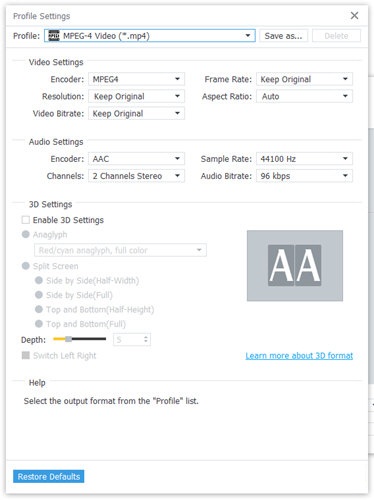This screenshot has height=500, width=374.
Task: Expand the Sample Rate 44100 Hz dropdown
Action: (304, 159)
